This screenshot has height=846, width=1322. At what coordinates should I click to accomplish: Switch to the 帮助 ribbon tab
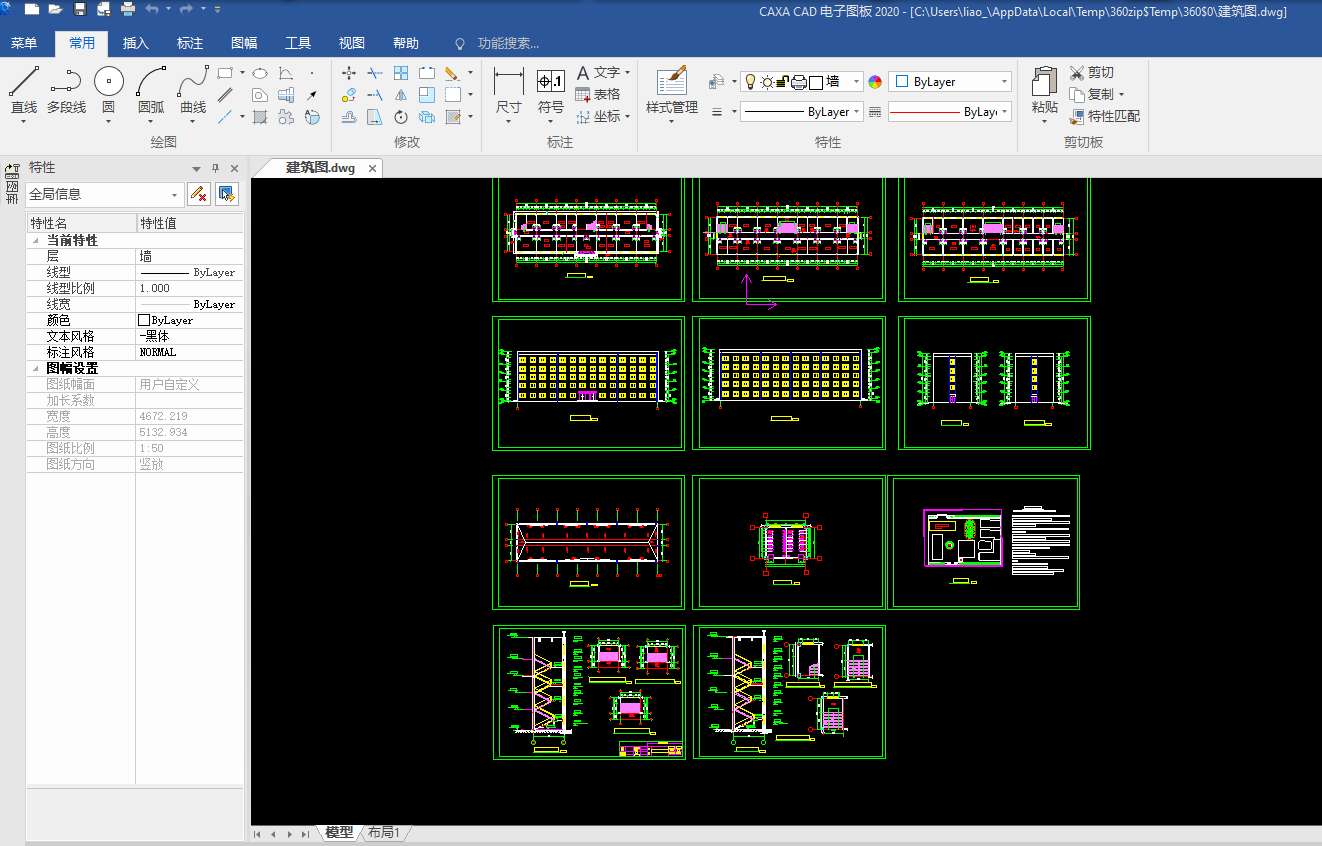click(406, 43)
